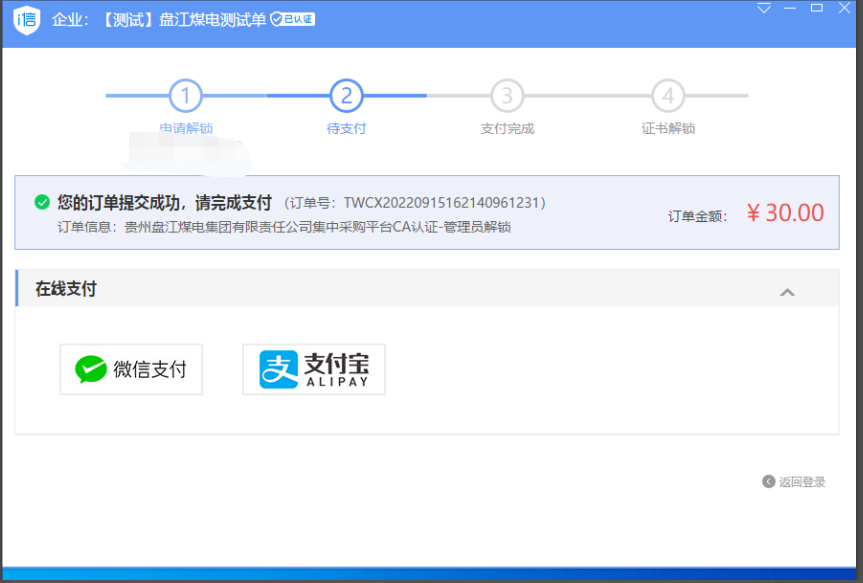Click the 在线支付 section header
This screenshot has height=583, width=863.
[67, 289]
